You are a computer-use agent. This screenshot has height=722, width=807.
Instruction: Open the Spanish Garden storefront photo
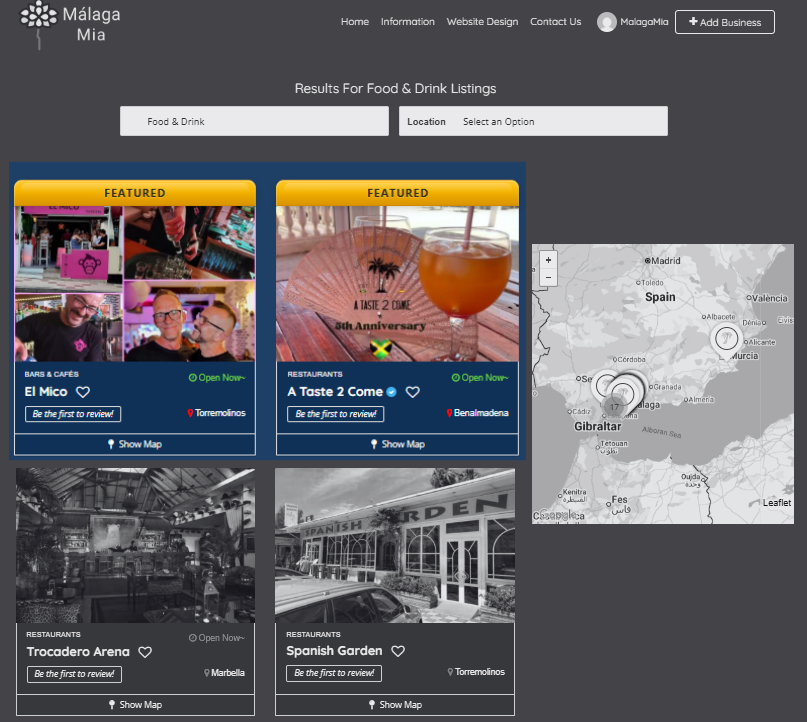[x=395, y=545]
